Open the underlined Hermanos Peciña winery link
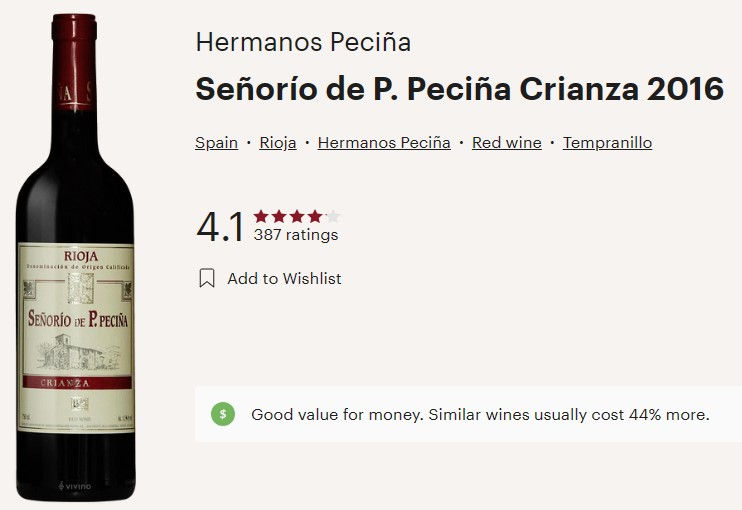The height and width of the screenshot is (510, 742). pos(384,143)
